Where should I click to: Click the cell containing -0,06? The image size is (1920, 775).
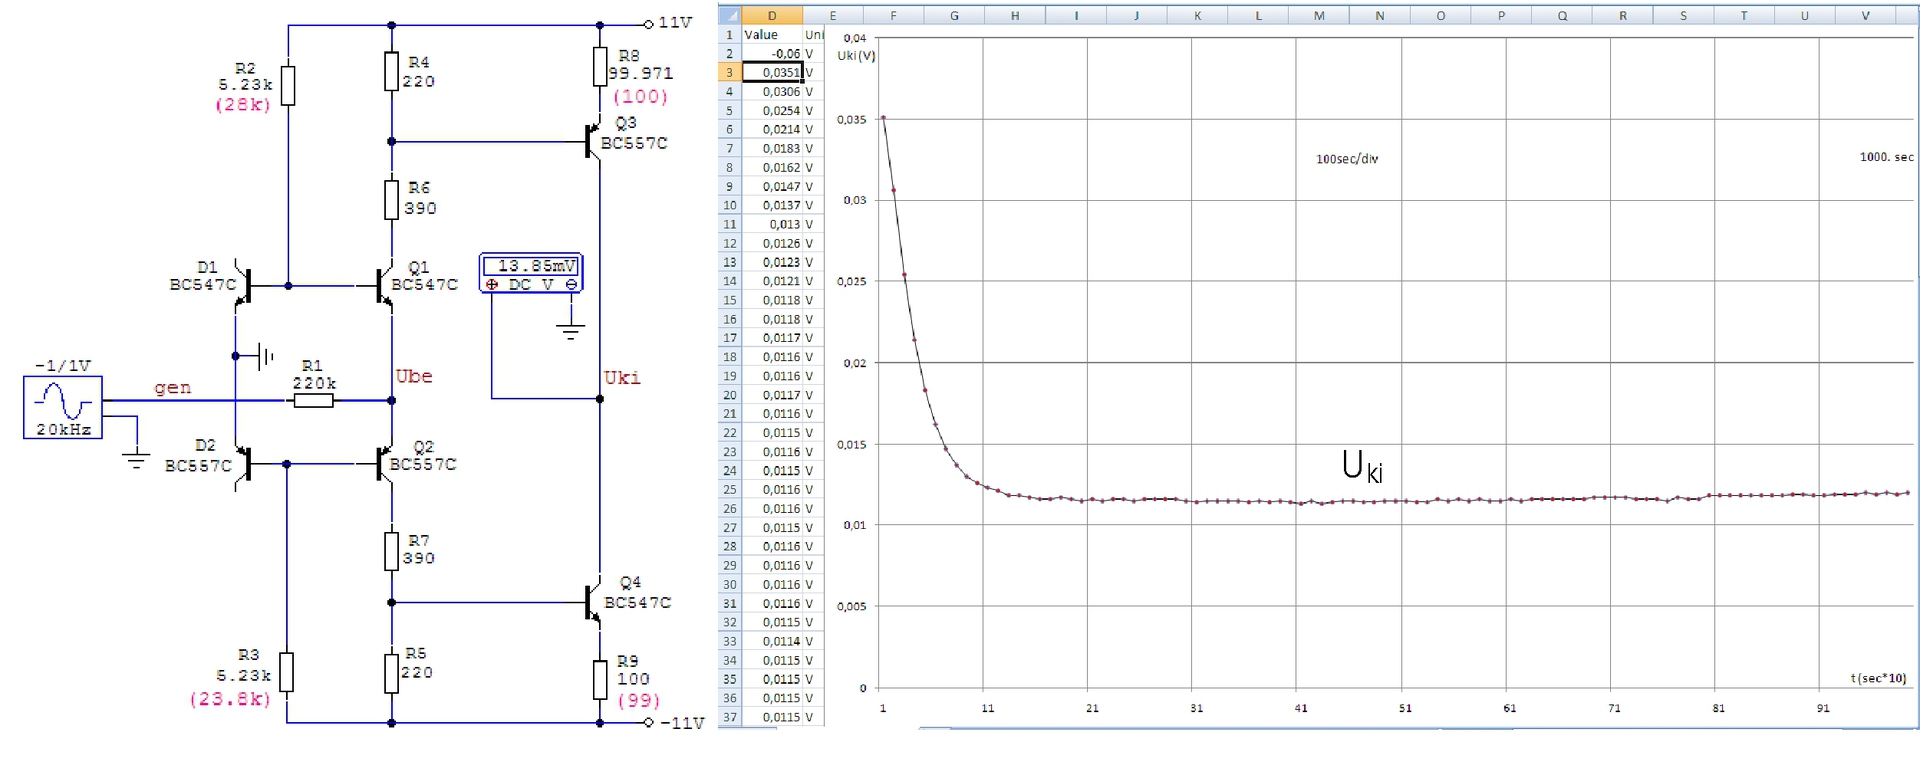(772, 53)
